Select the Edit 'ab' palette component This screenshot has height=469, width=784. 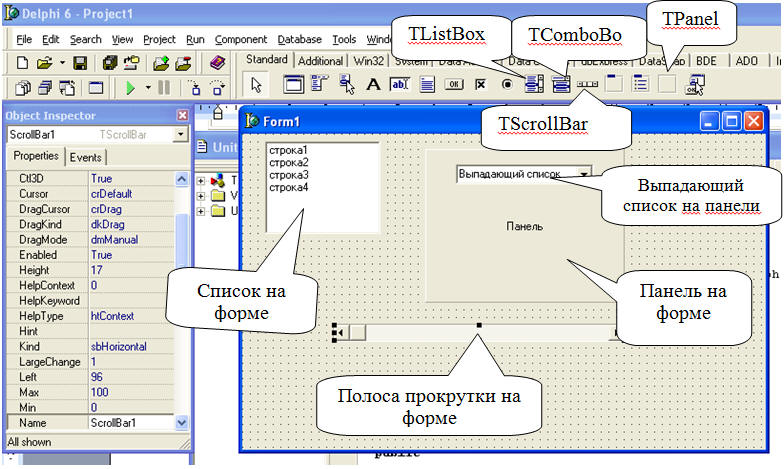coord(400,84)
